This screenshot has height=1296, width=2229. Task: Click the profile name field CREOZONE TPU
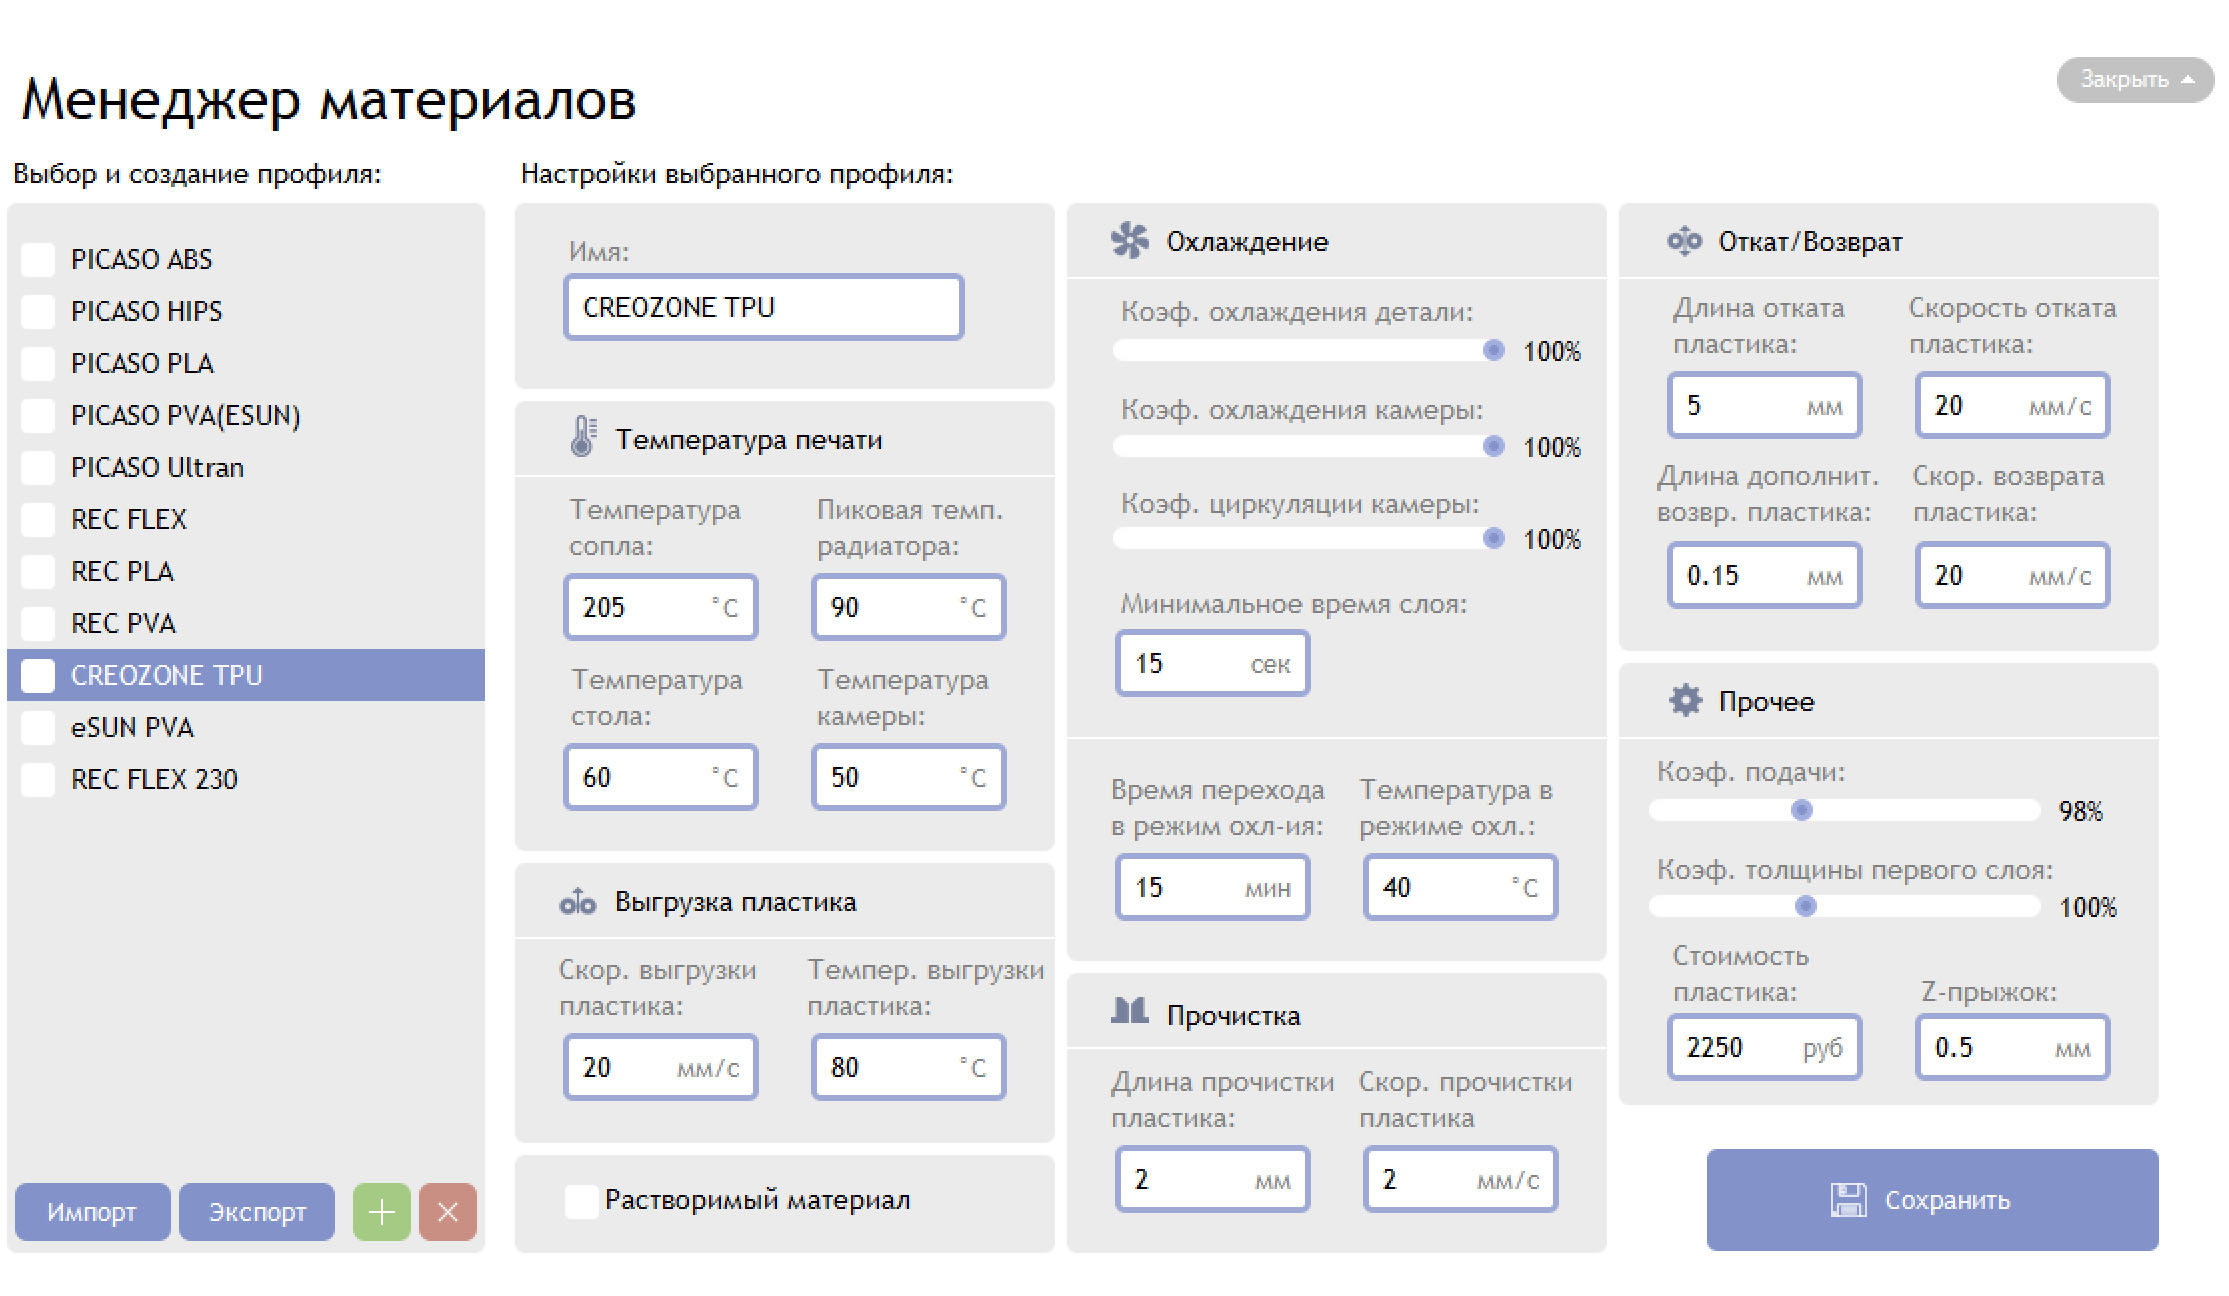click(764, 307)
